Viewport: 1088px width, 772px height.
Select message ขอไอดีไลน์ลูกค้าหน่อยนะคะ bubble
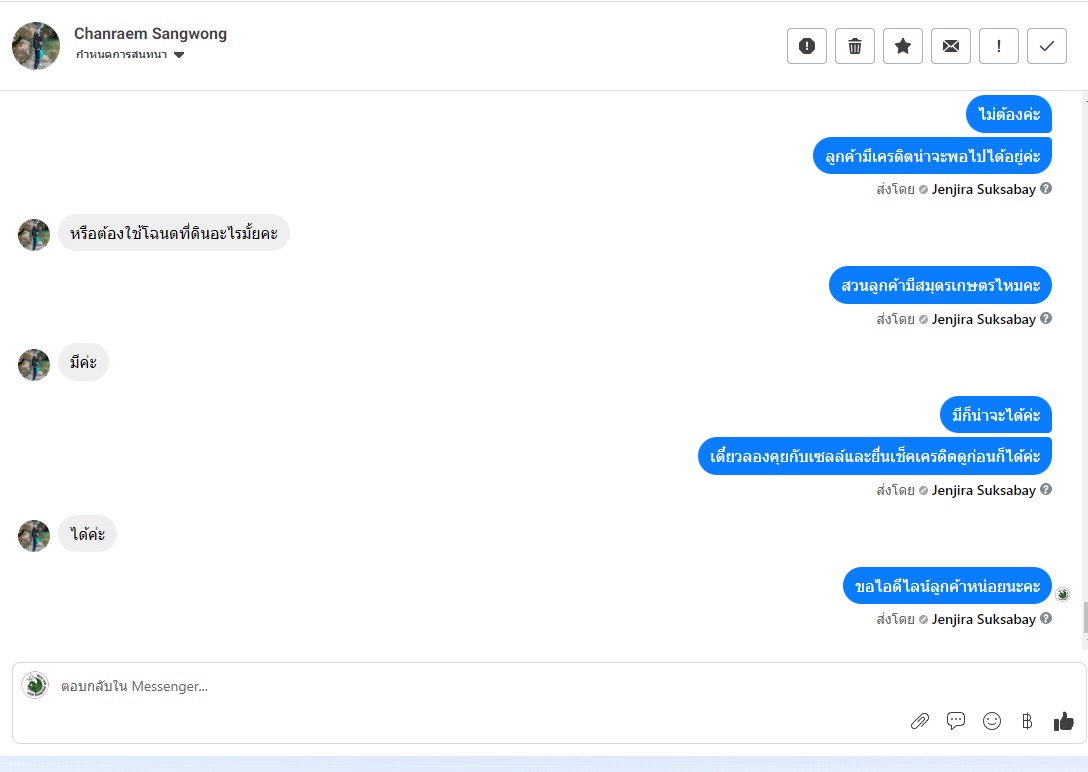(x=947, y=586)
